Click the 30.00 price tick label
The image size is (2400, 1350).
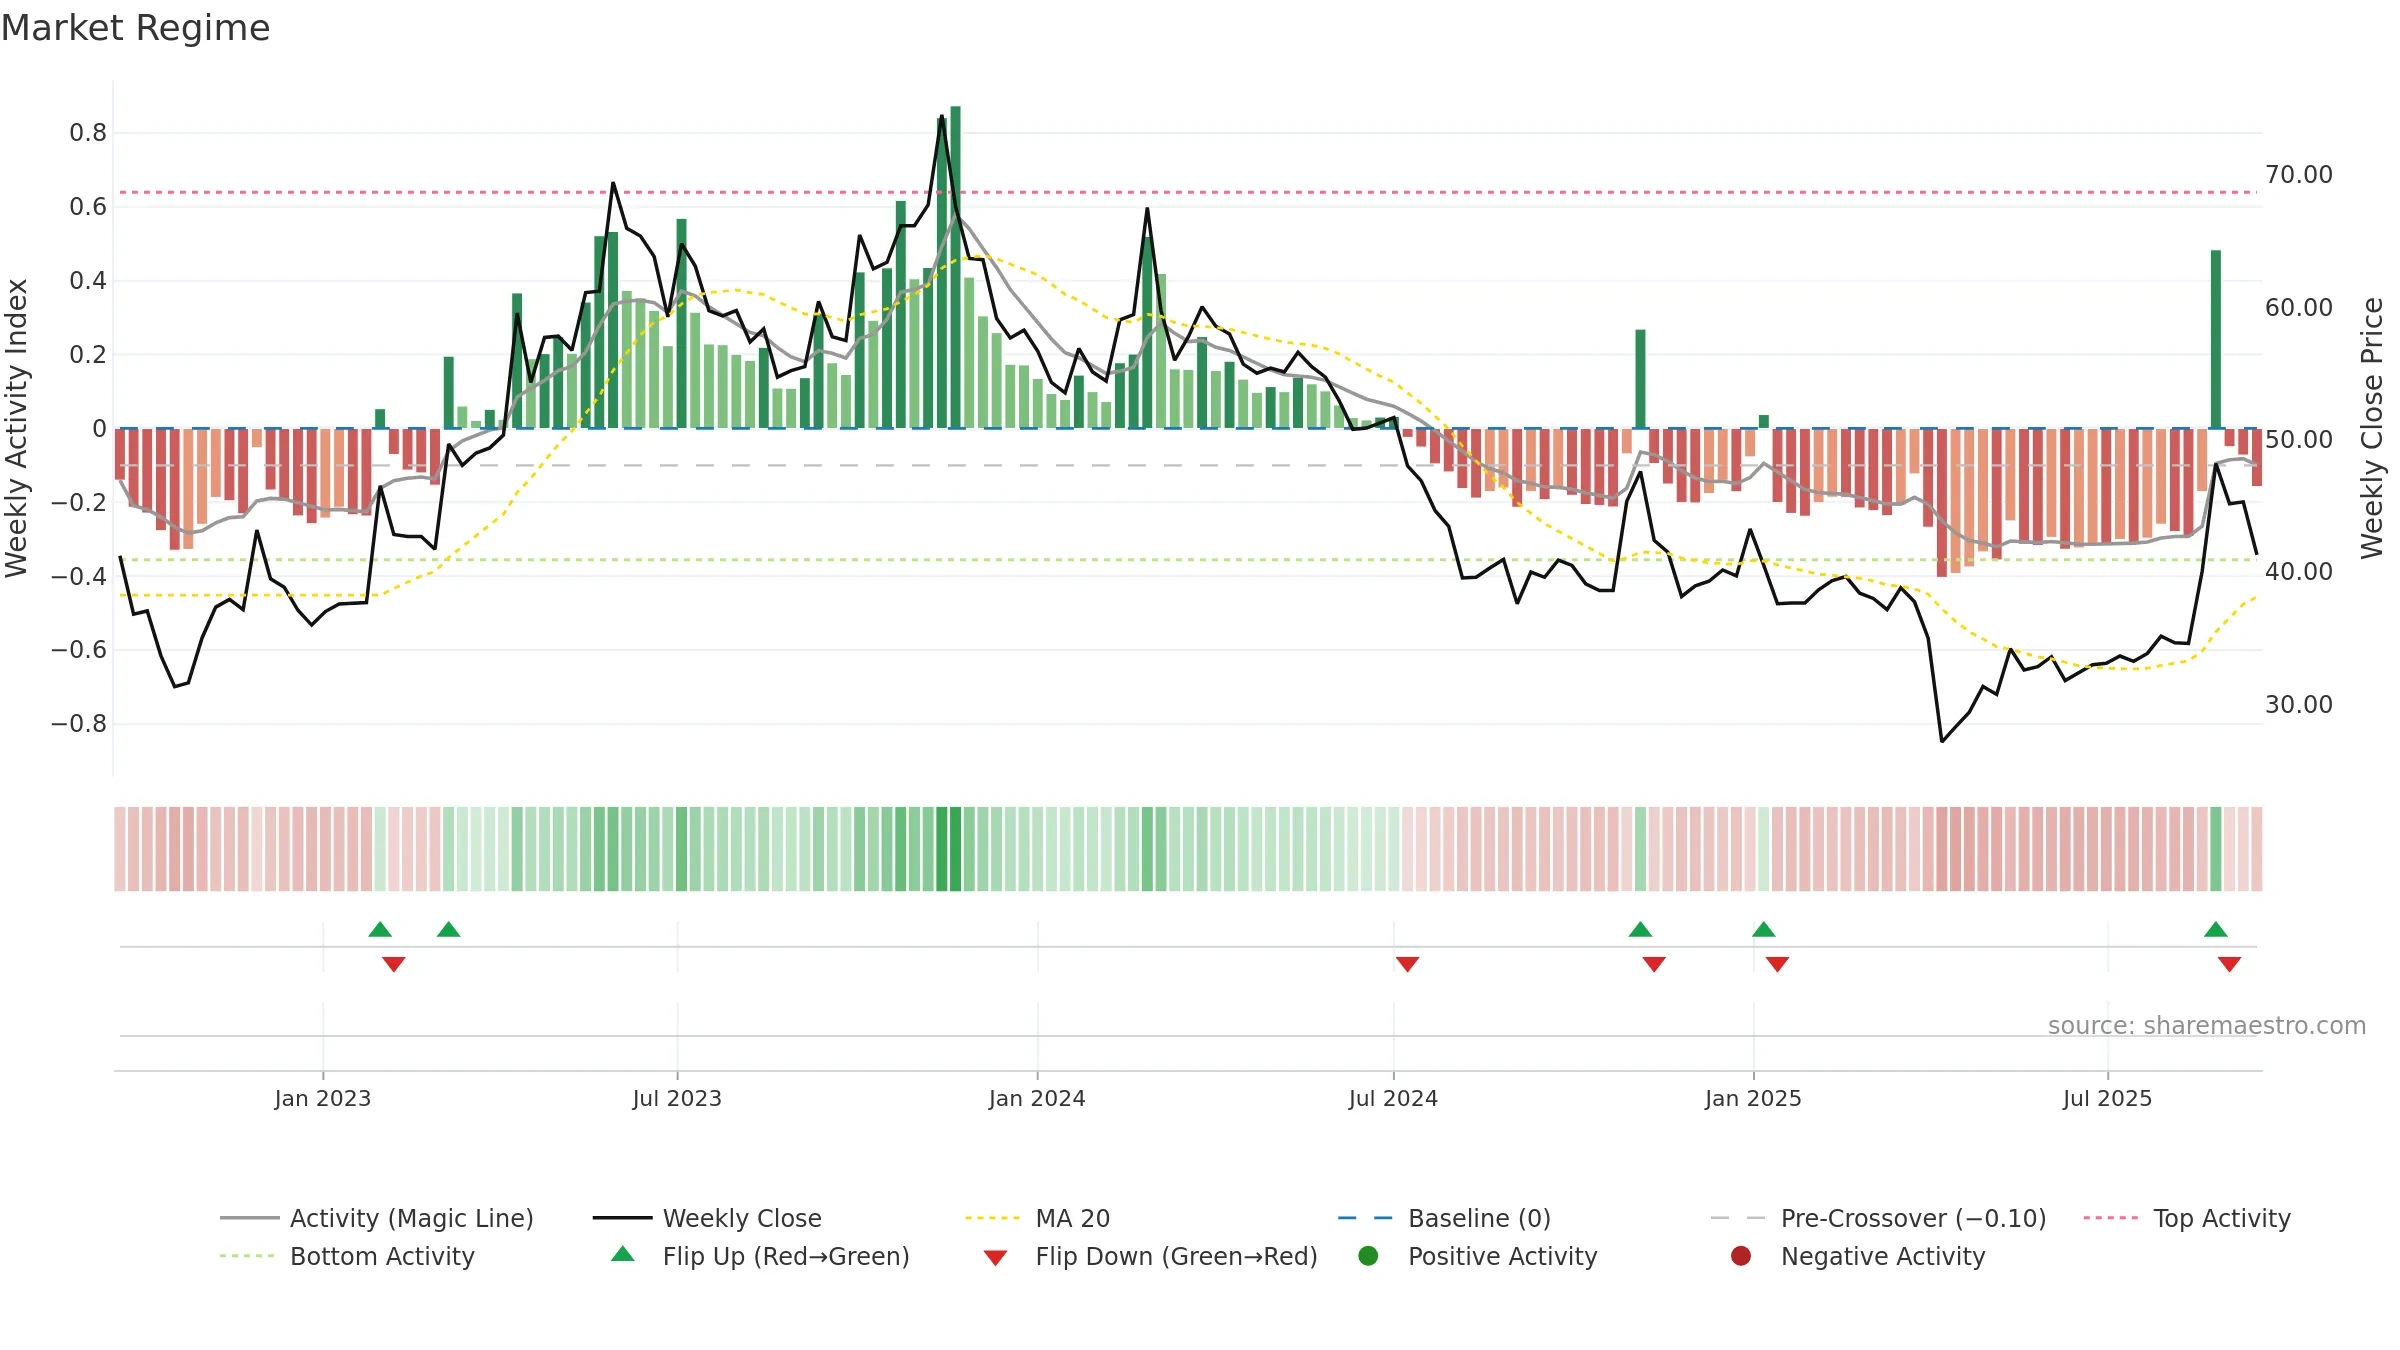(2299, 705)
